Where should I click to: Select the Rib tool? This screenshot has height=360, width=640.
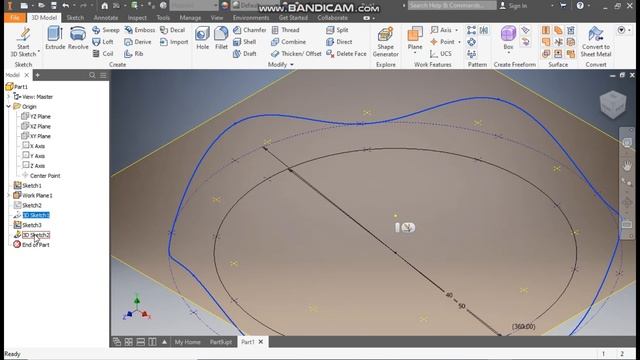pyautogui.click(x=134, y=54)
